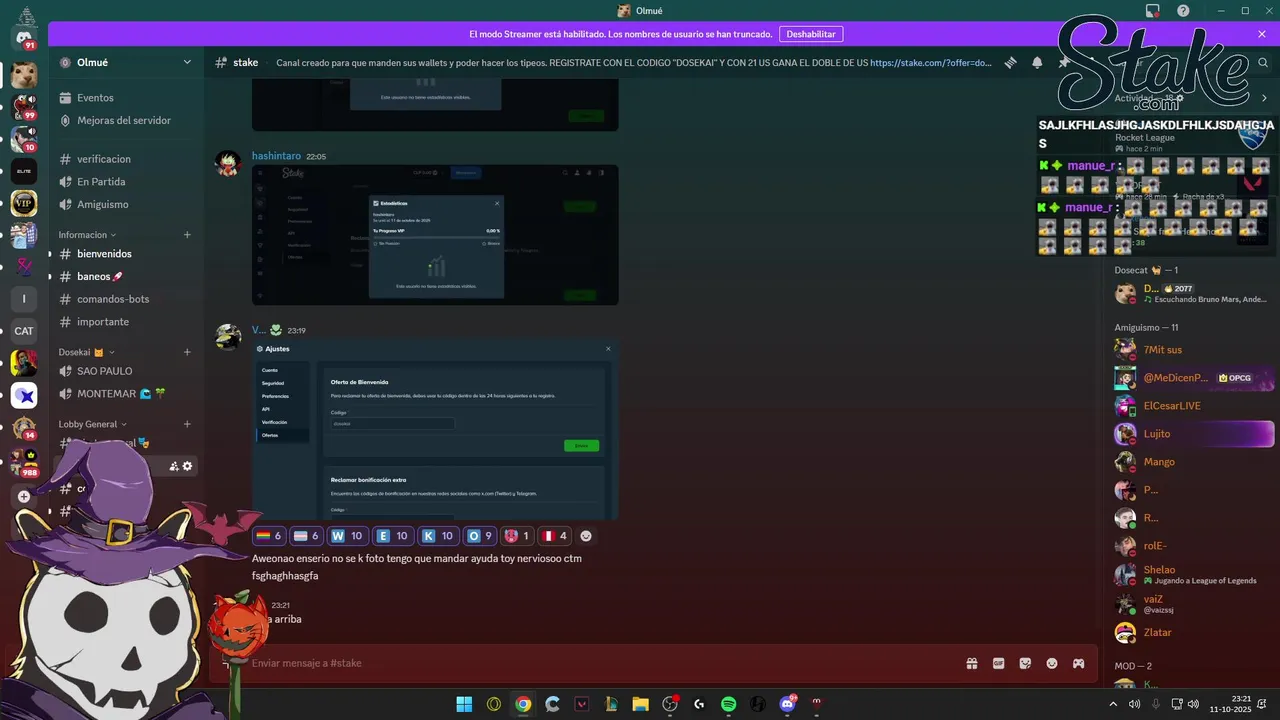Open the GIF picker
The width and height of the screenshot is (1280, 720).
click(x=998, y=663)
